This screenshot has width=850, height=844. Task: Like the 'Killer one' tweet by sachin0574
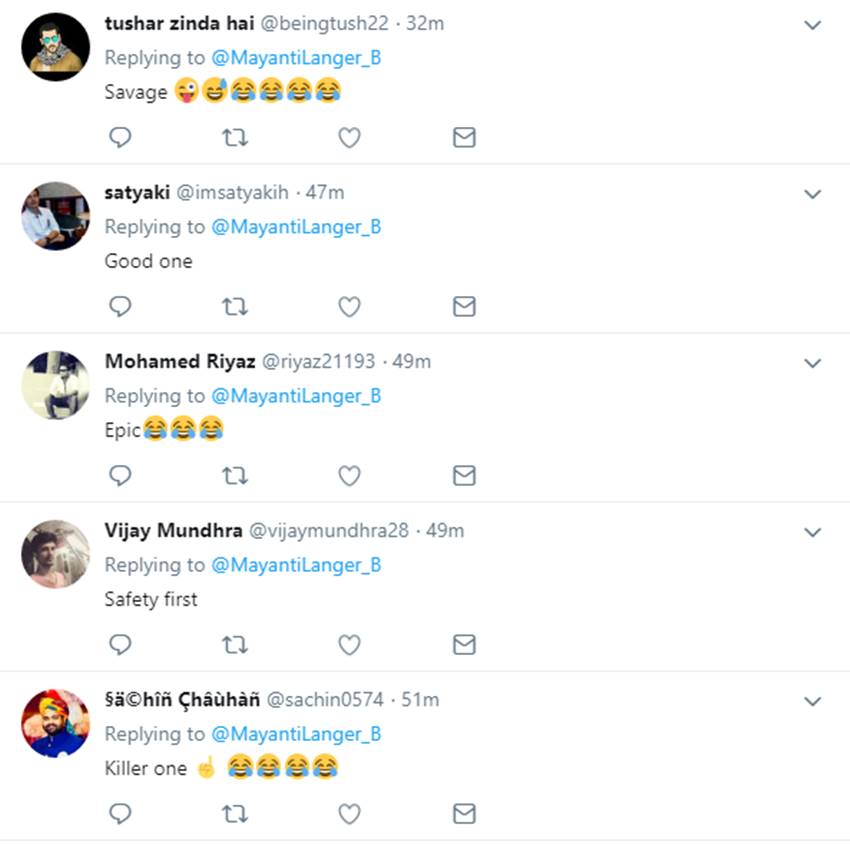(x=349, y=814)
